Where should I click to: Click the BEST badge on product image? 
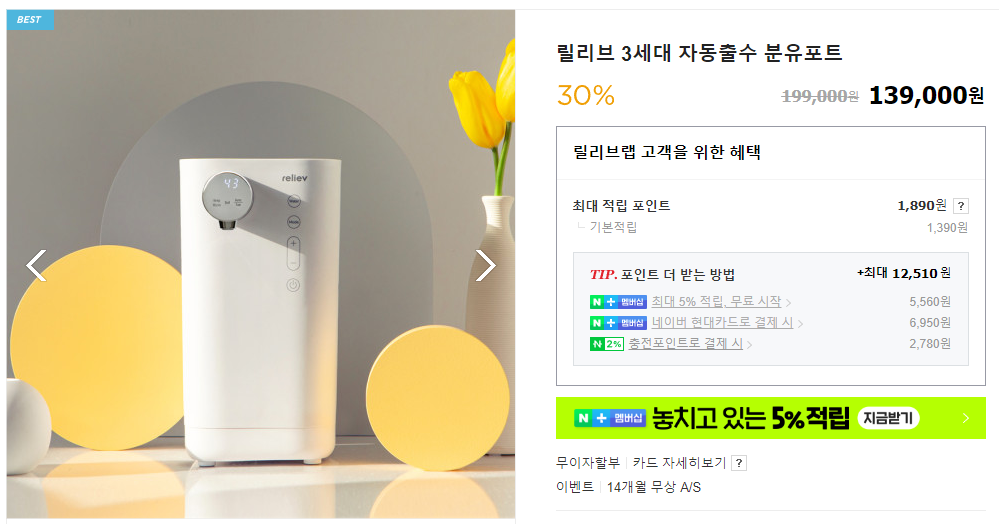click(x=29, y=20)
